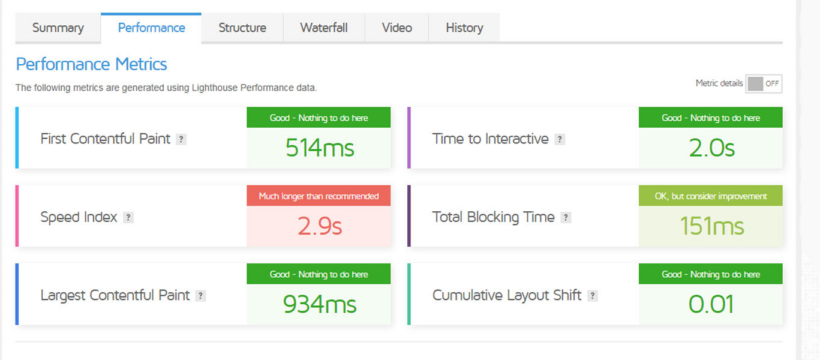Click the Largest Contentful Paint label
The image size is (820, 360).
[115, 296]
